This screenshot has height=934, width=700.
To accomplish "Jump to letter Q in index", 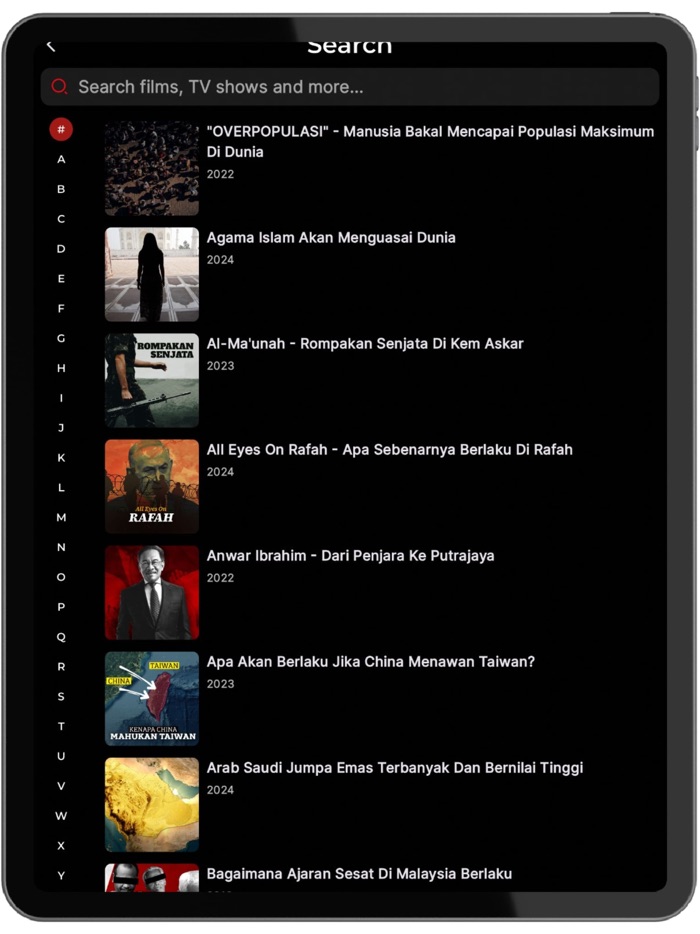I will (x=61, y=637).
